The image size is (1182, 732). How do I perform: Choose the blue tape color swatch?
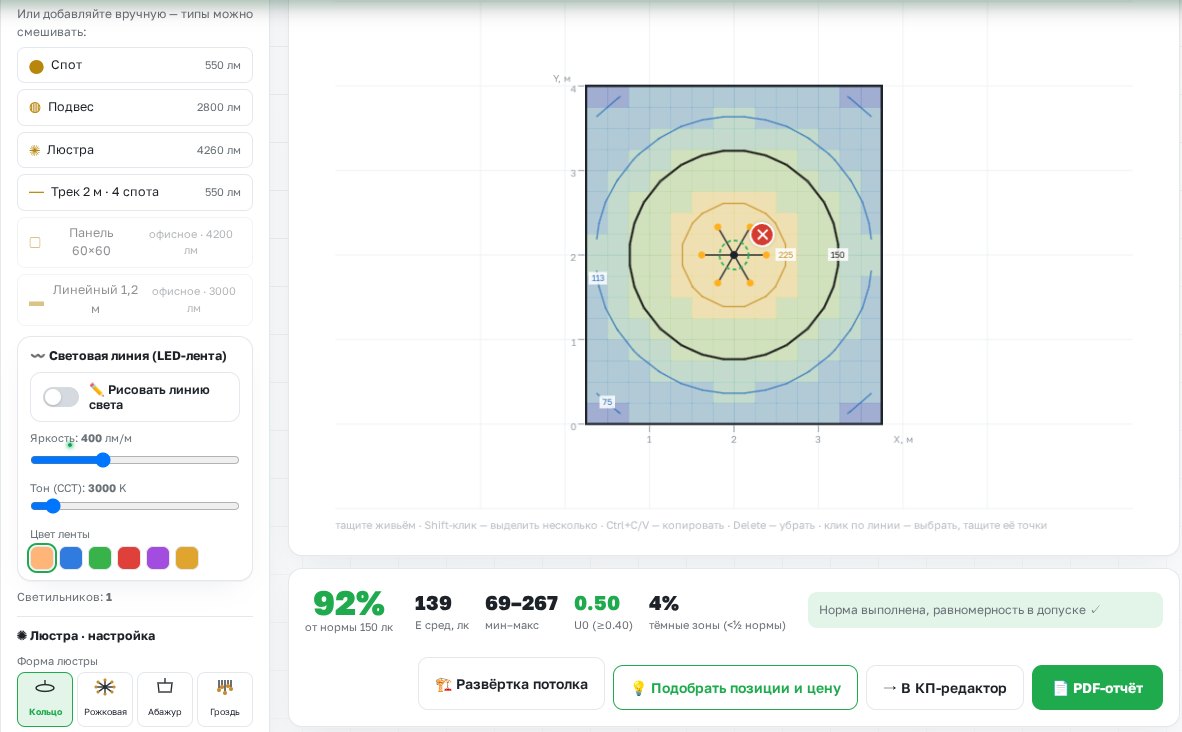click(x=71, y=558)
